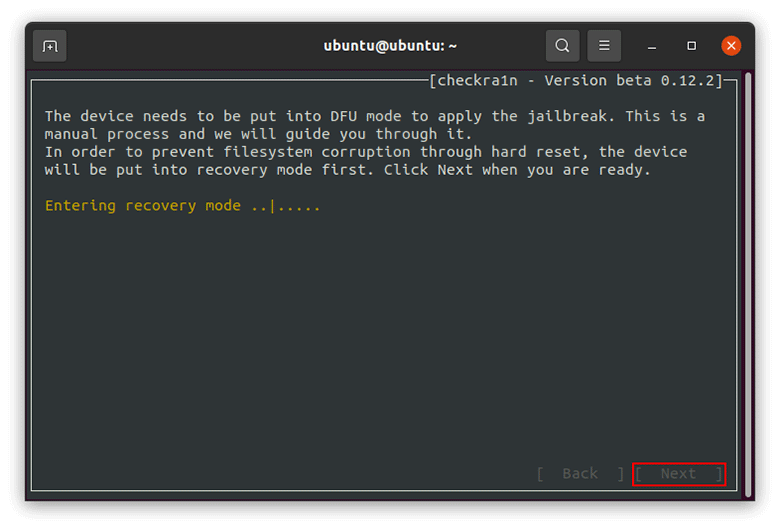This screenshot has width=780, height=529.
Task: Click the 'checkra1n - Version beta 0.12.2' header
Action: [576, 81]
